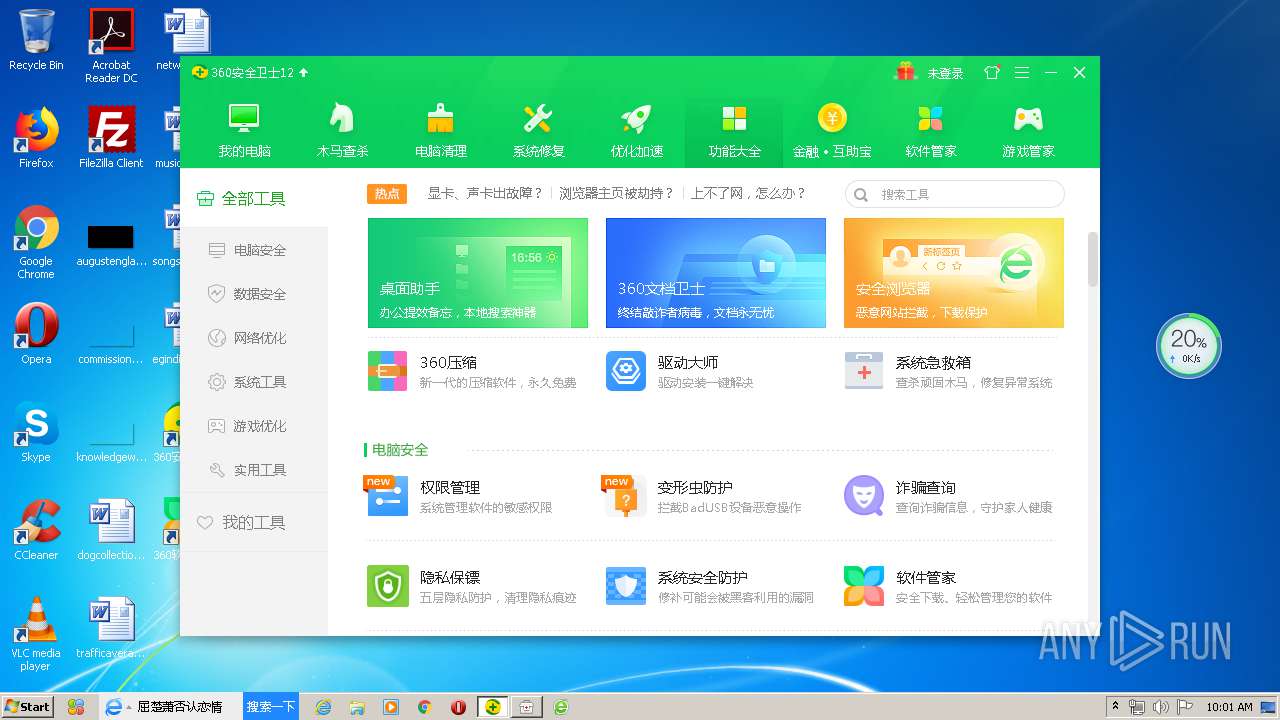Click the 20% floating speed ball

[1189, 346]
